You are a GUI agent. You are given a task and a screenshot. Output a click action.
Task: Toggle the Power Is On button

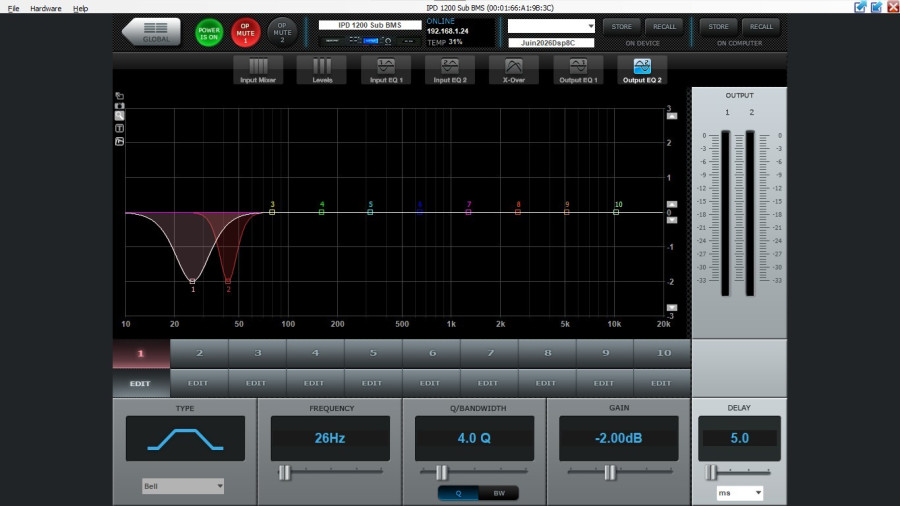pyautogui.click(x=209, y=33)
